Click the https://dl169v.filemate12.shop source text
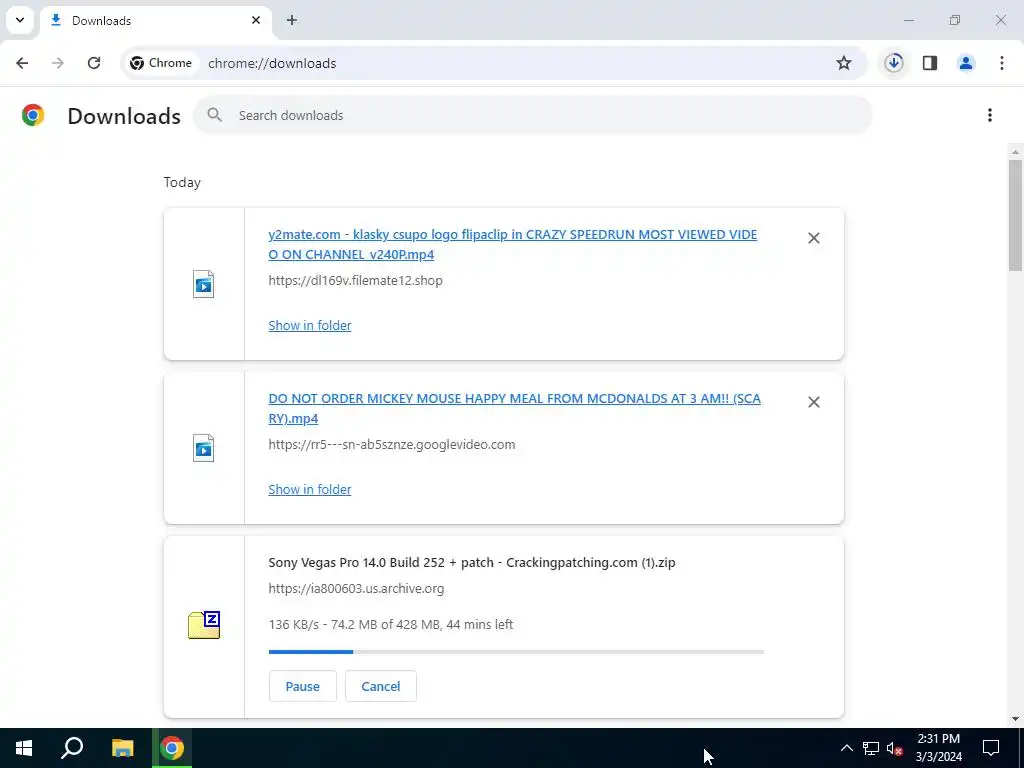 (355, 280)
